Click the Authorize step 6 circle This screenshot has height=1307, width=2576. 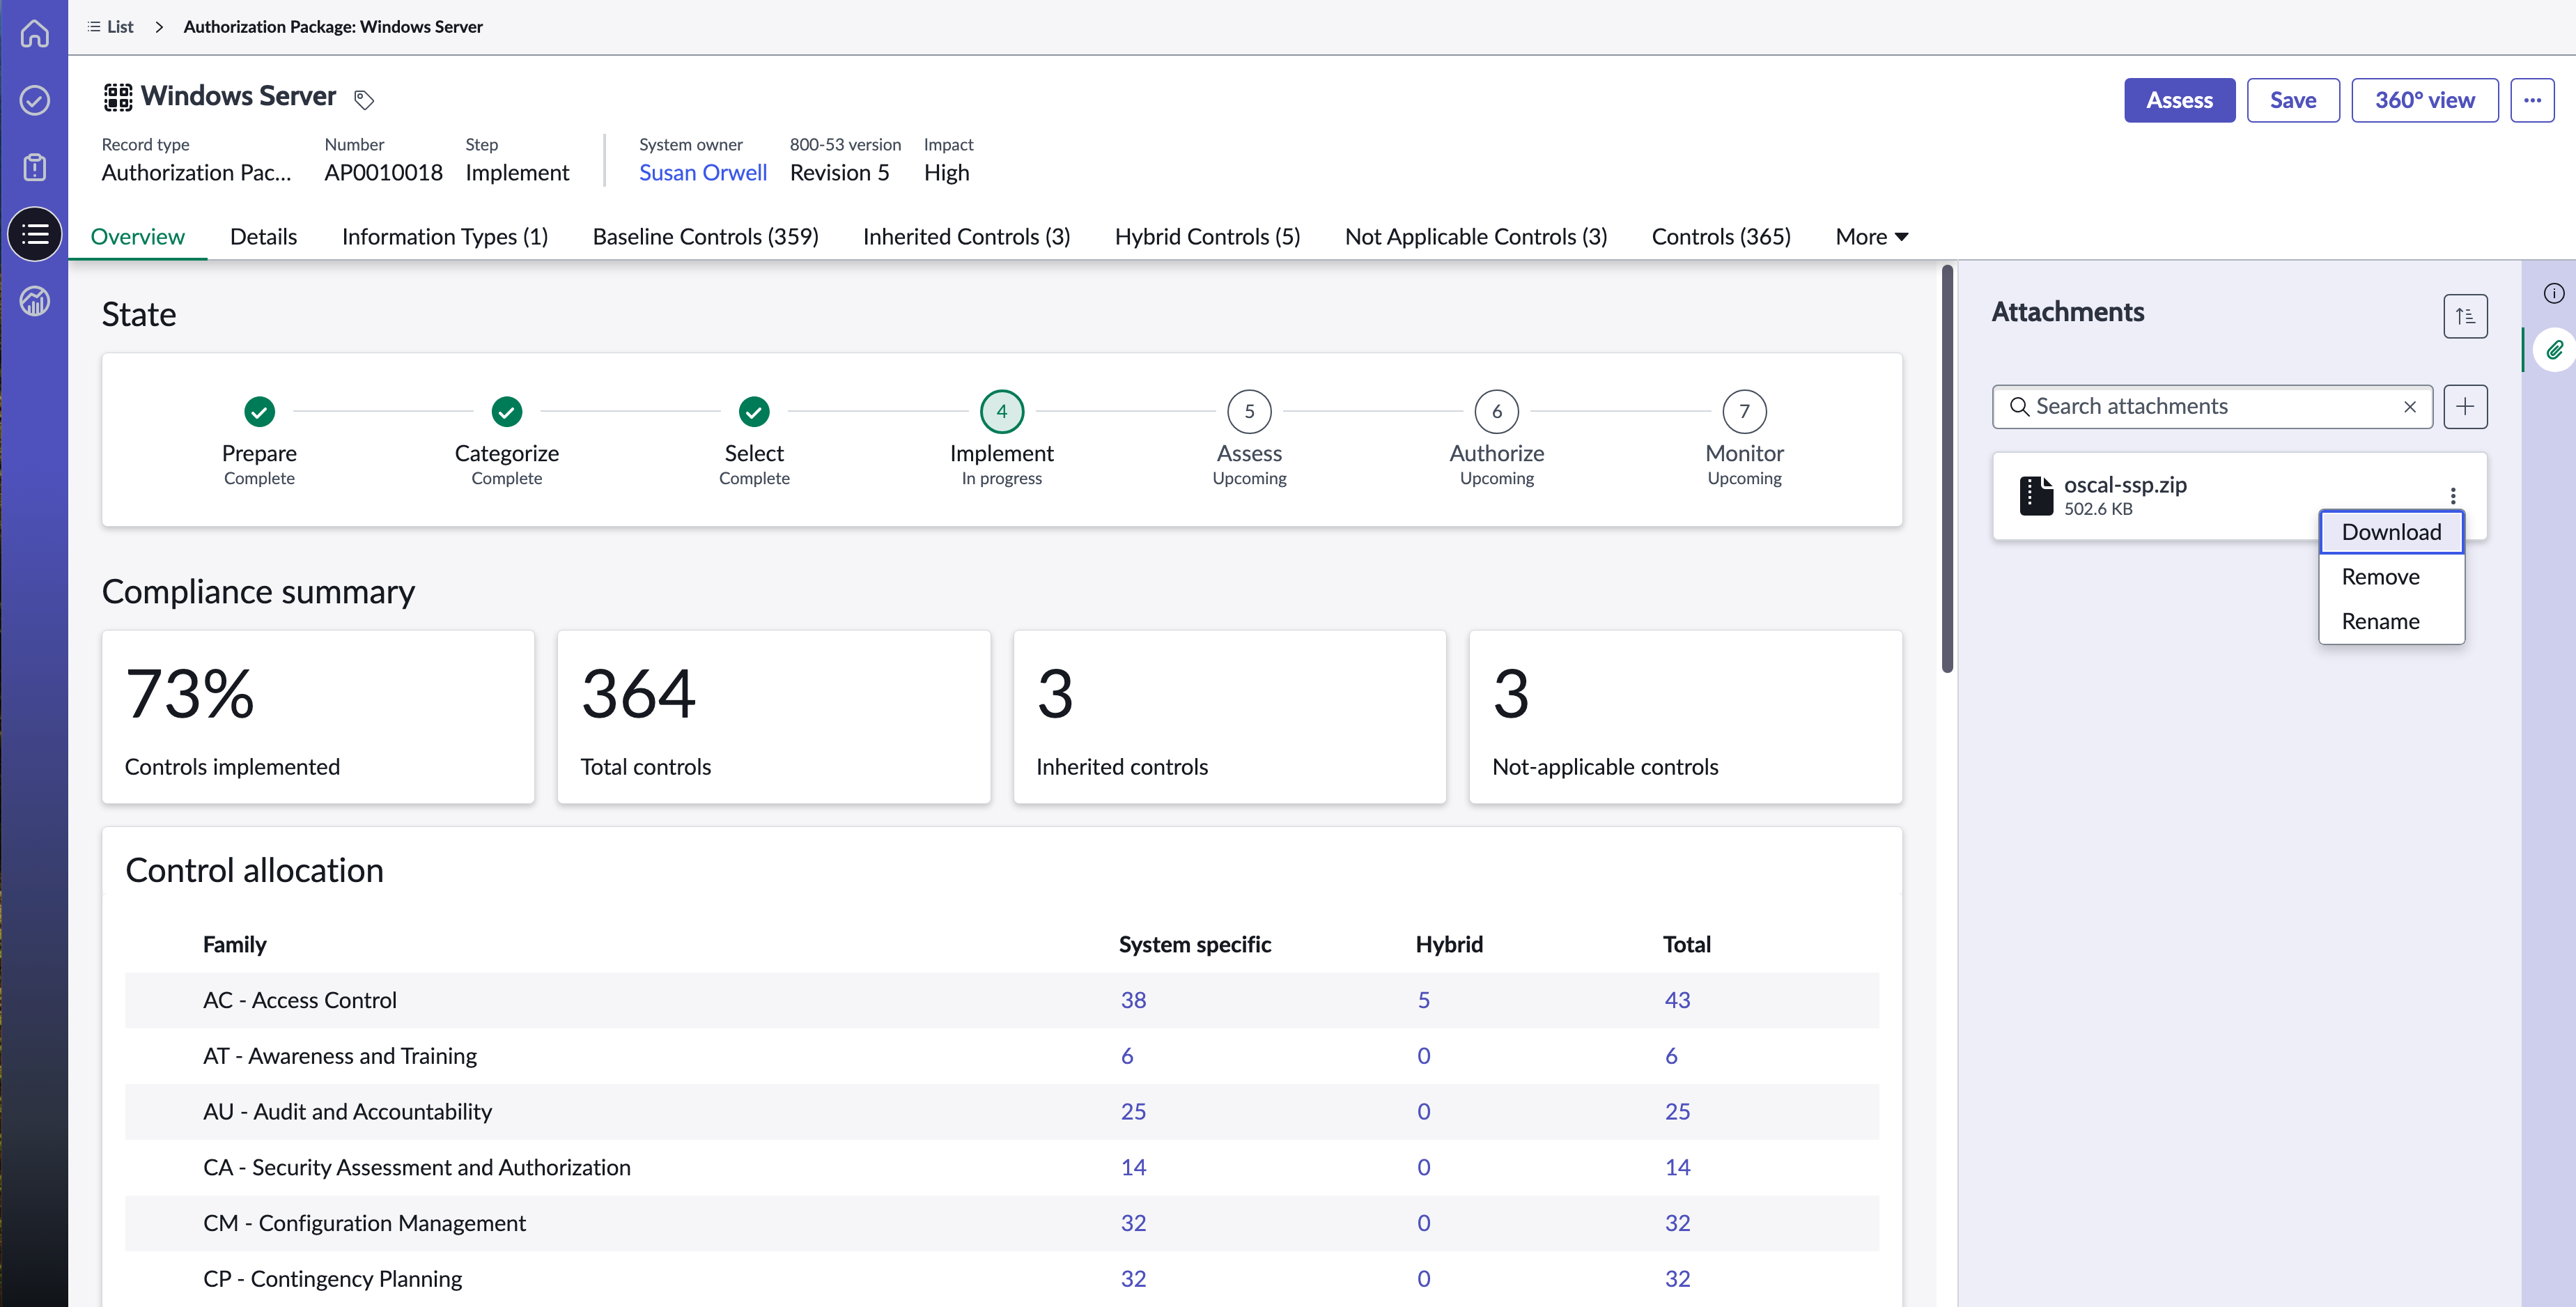(1497, 411)
